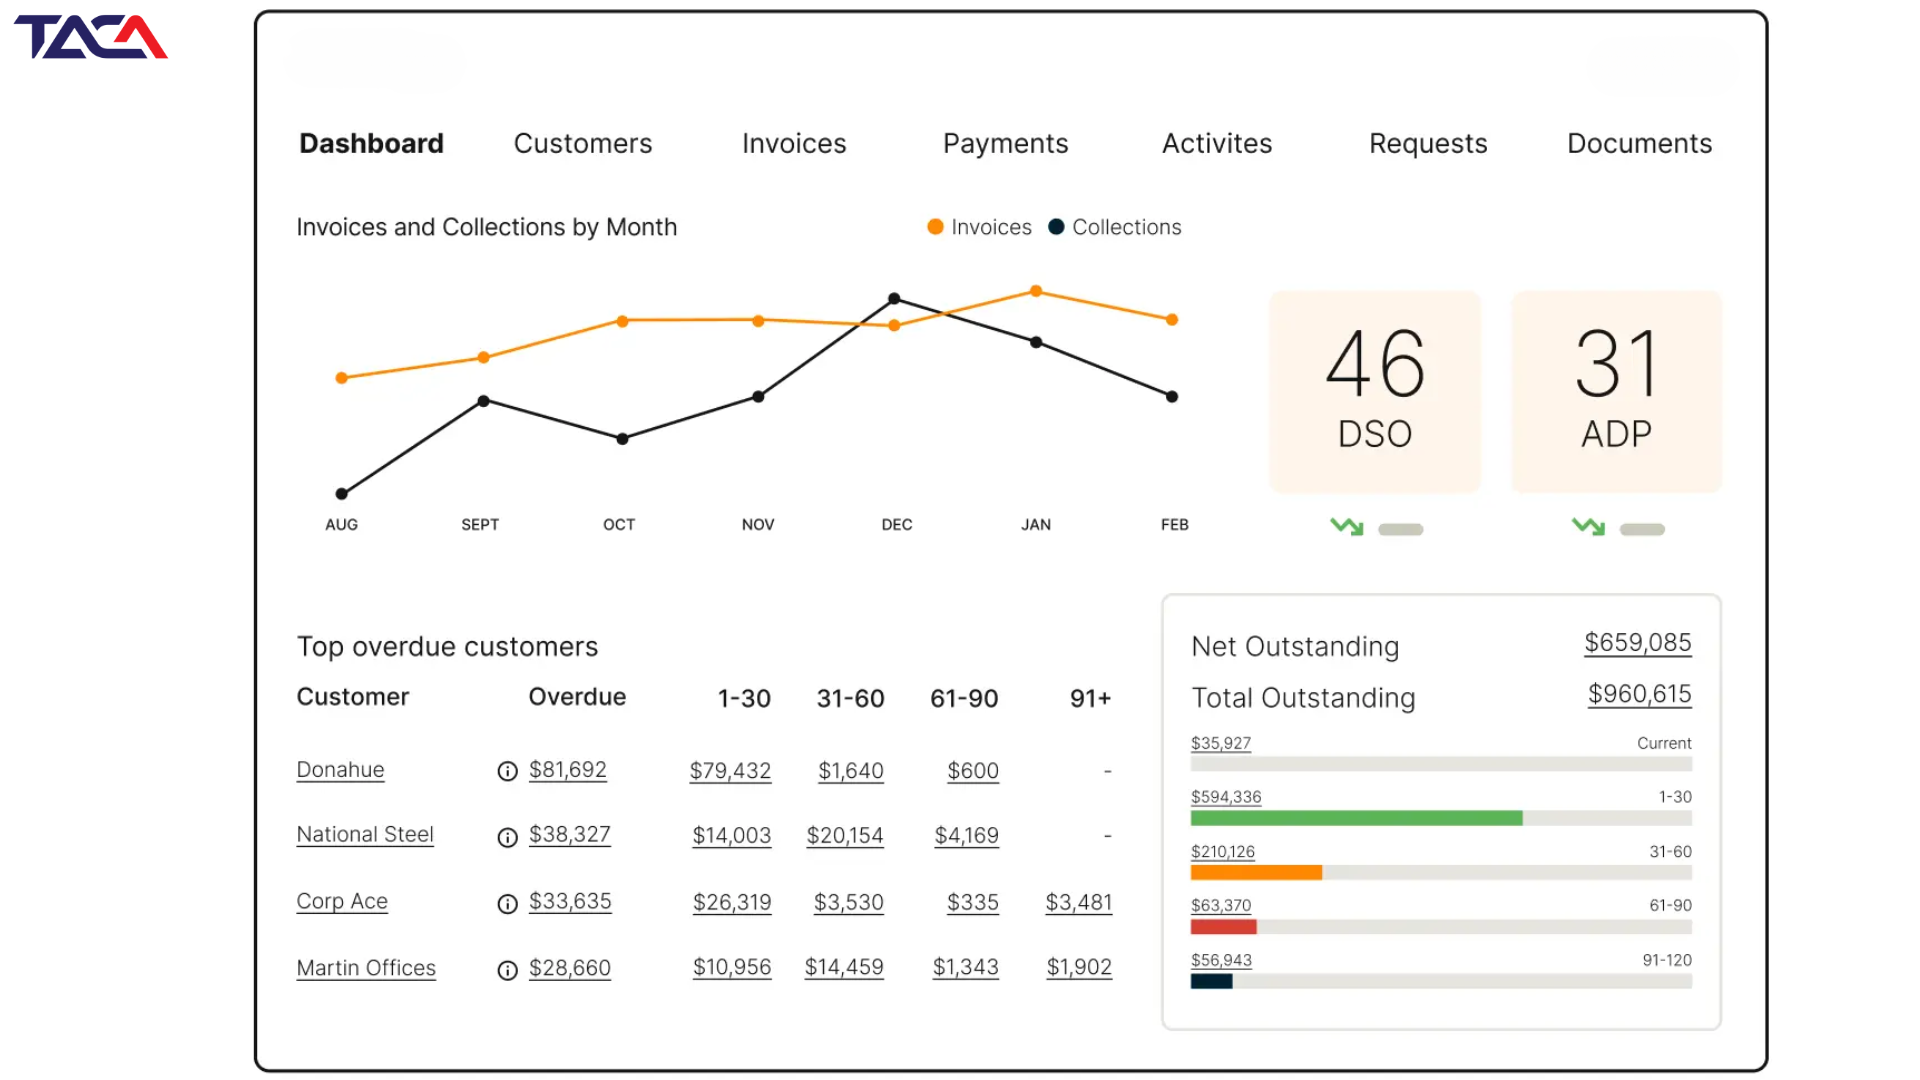Click the $35,927 Current amount
Screen dimensions: 1920x1080
tap(1221, 743)
